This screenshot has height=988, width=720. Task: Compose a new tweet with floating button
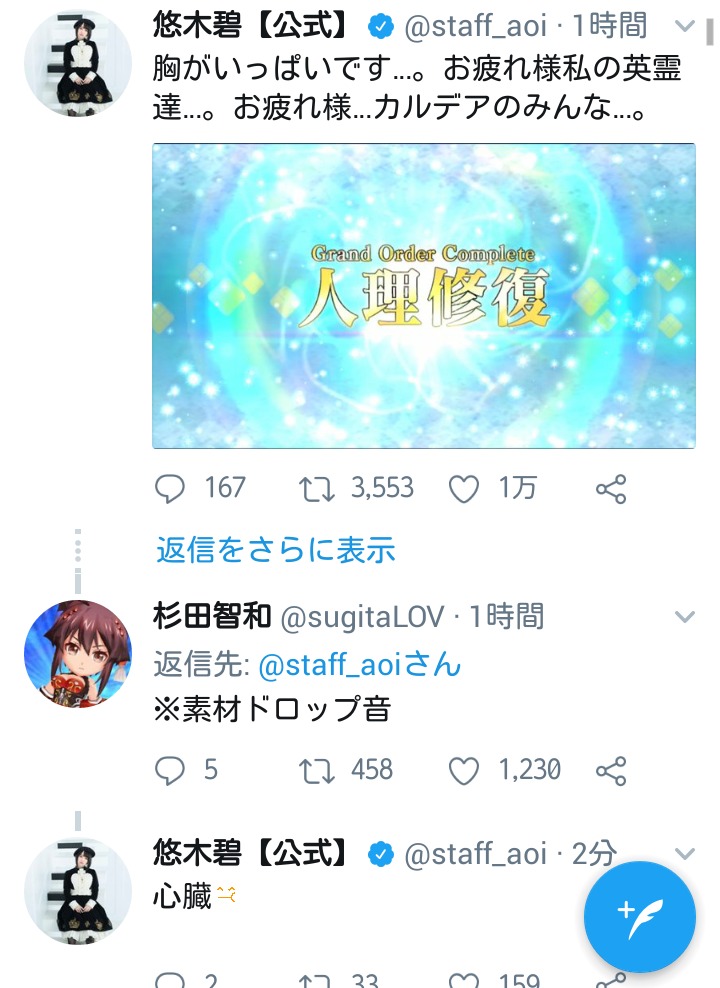639,917
